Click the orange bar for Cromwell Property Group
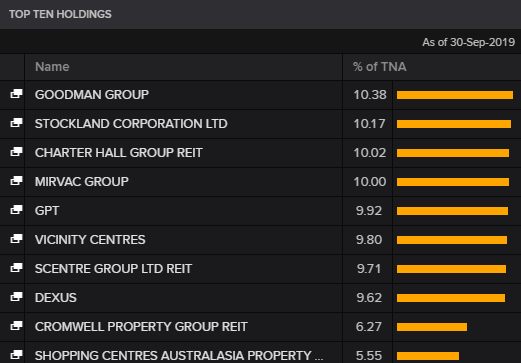 pyautogui.click(x=432, y=327)
